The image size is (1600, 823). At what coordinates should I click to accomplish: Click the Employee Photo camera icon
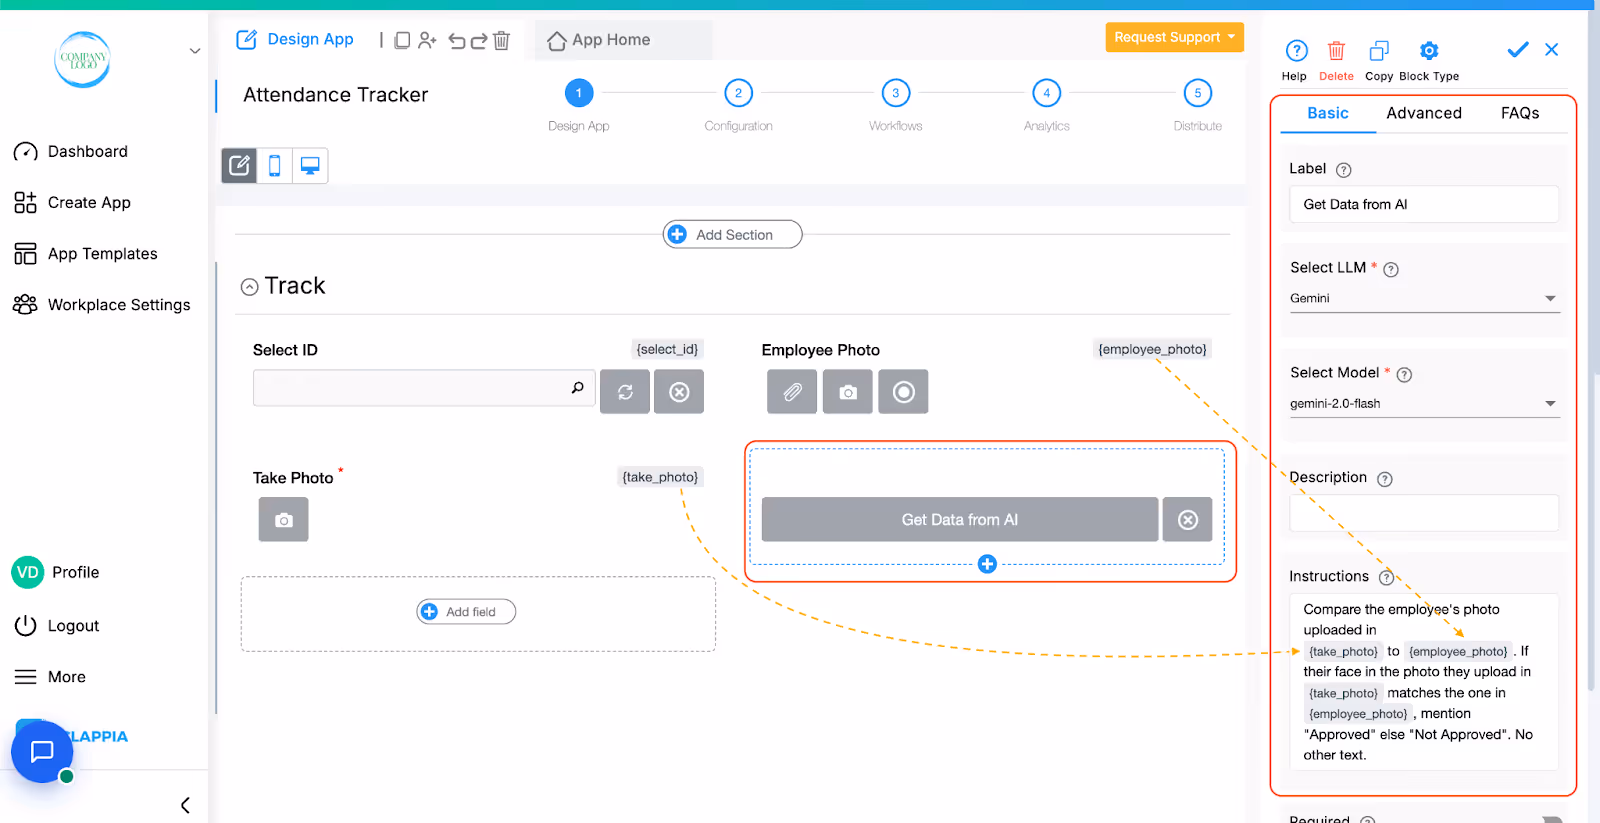click(x=848, y=392)
